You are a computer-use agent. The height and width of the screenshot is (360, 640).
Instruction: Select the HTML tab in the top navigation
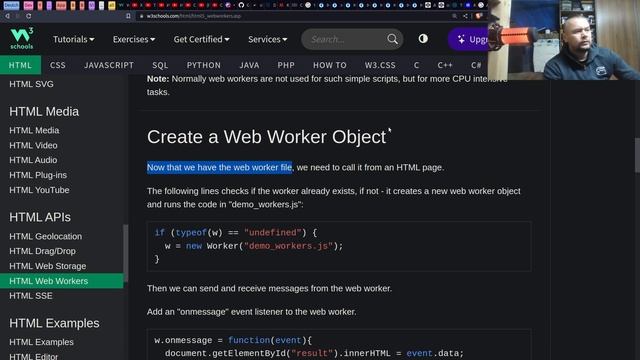(x=20, y=65)
